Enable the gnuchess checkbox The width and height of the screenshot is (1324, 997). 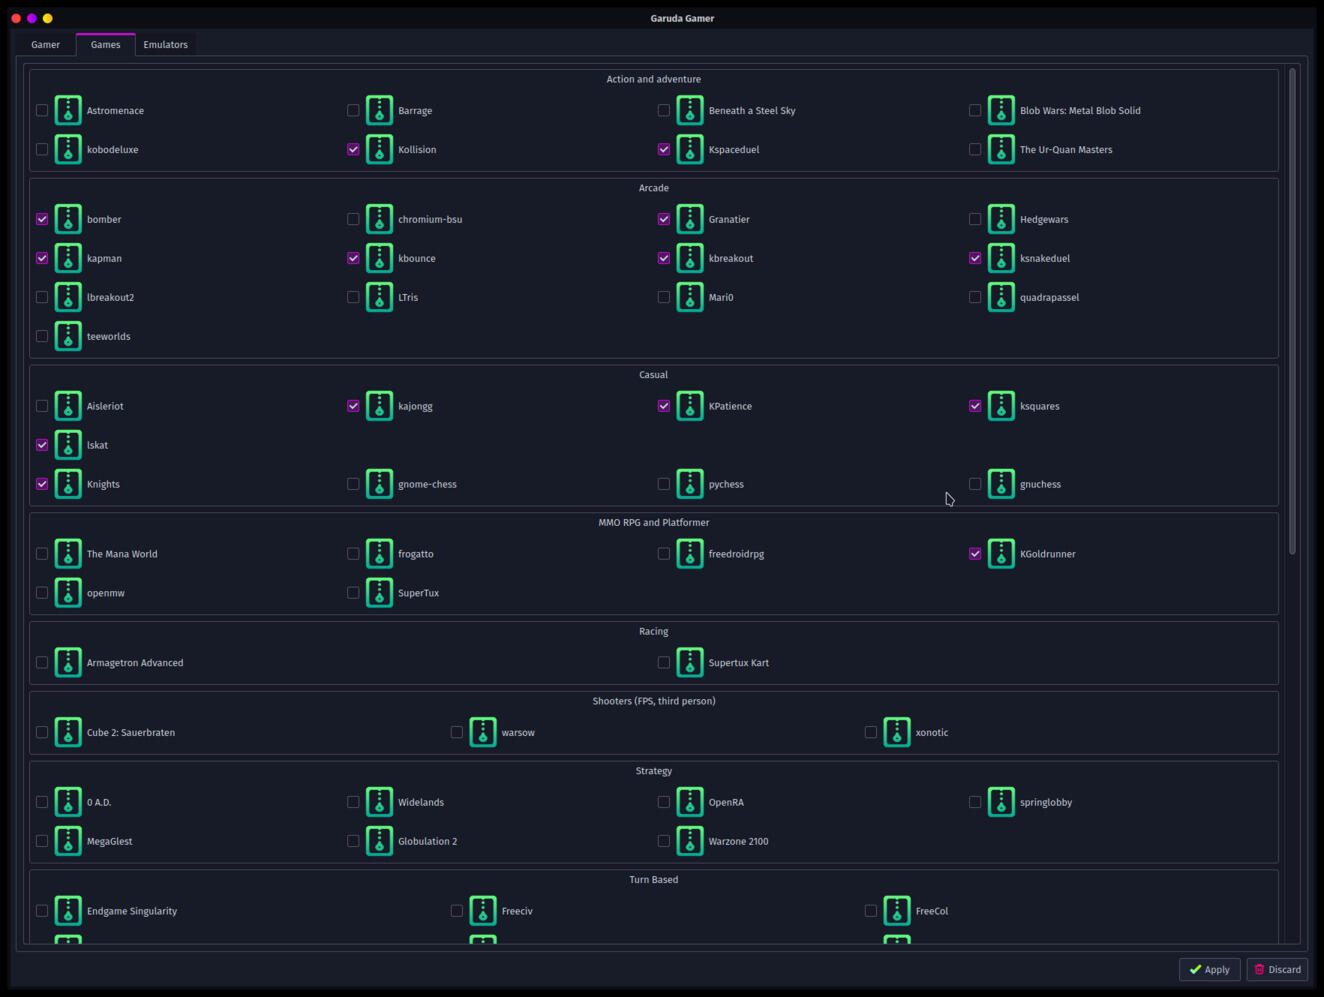point(975,484)
